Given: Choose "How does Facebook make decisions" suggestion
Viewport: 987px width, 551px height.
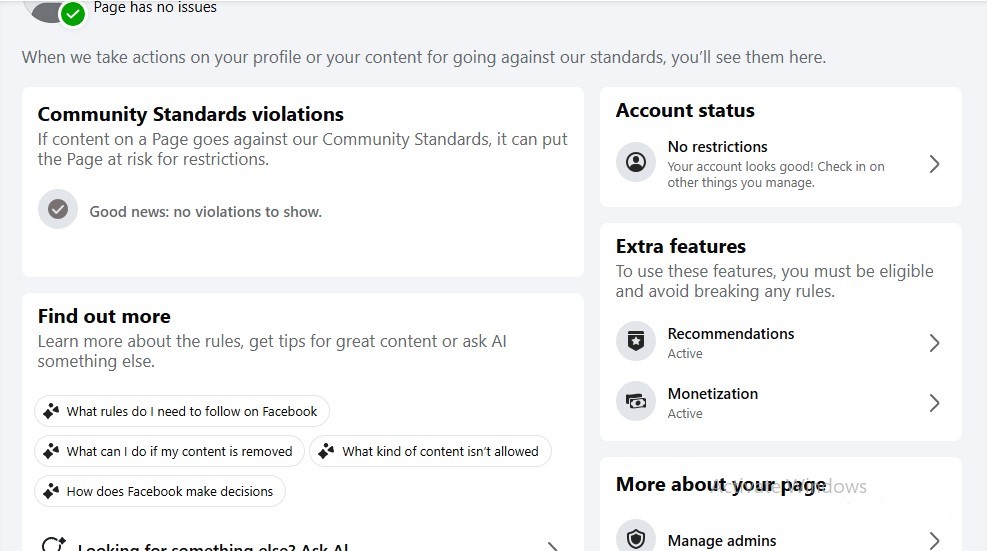Looking at the screenshot, I should pos(169,491).
